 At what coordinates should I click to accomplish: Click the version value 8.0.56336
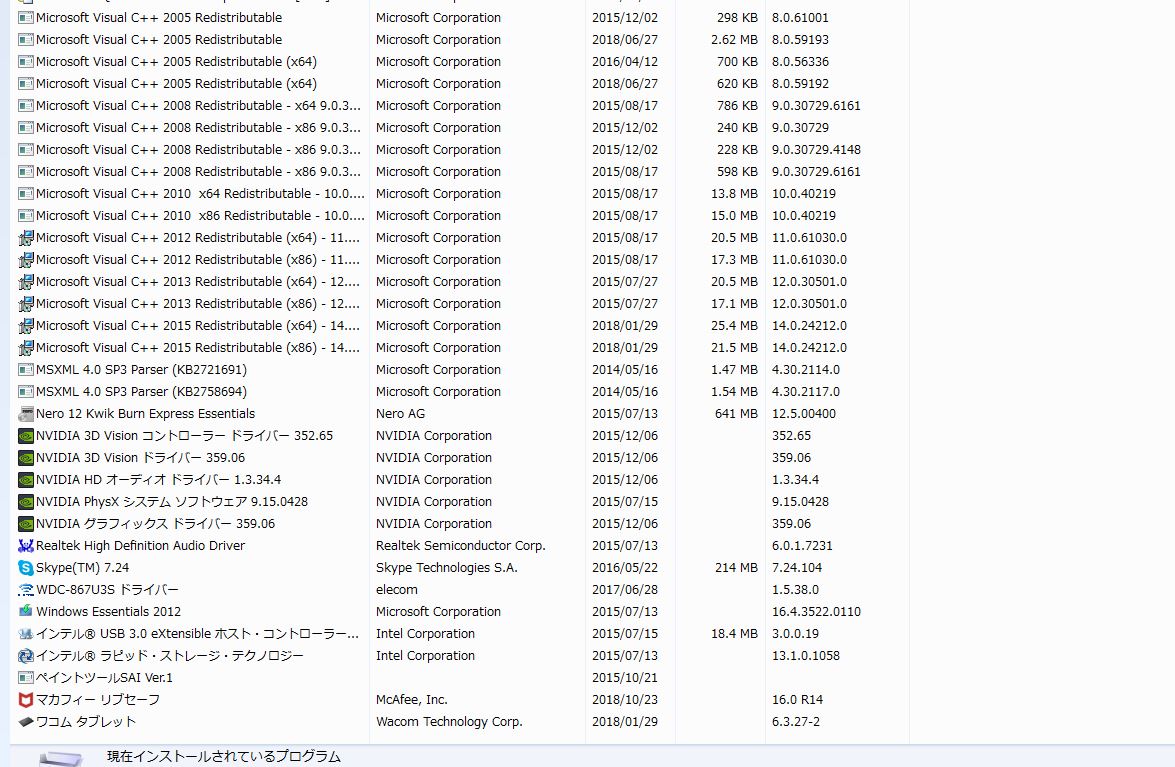(800, 61)
